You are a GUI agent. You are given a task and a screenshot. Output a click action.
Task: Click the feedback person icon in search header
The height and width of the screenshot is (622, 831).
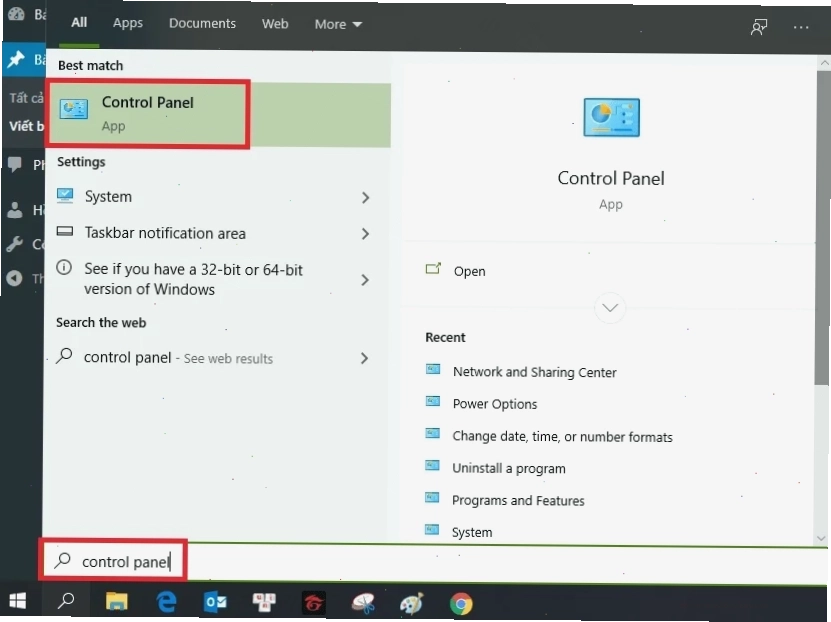(758, 26)
